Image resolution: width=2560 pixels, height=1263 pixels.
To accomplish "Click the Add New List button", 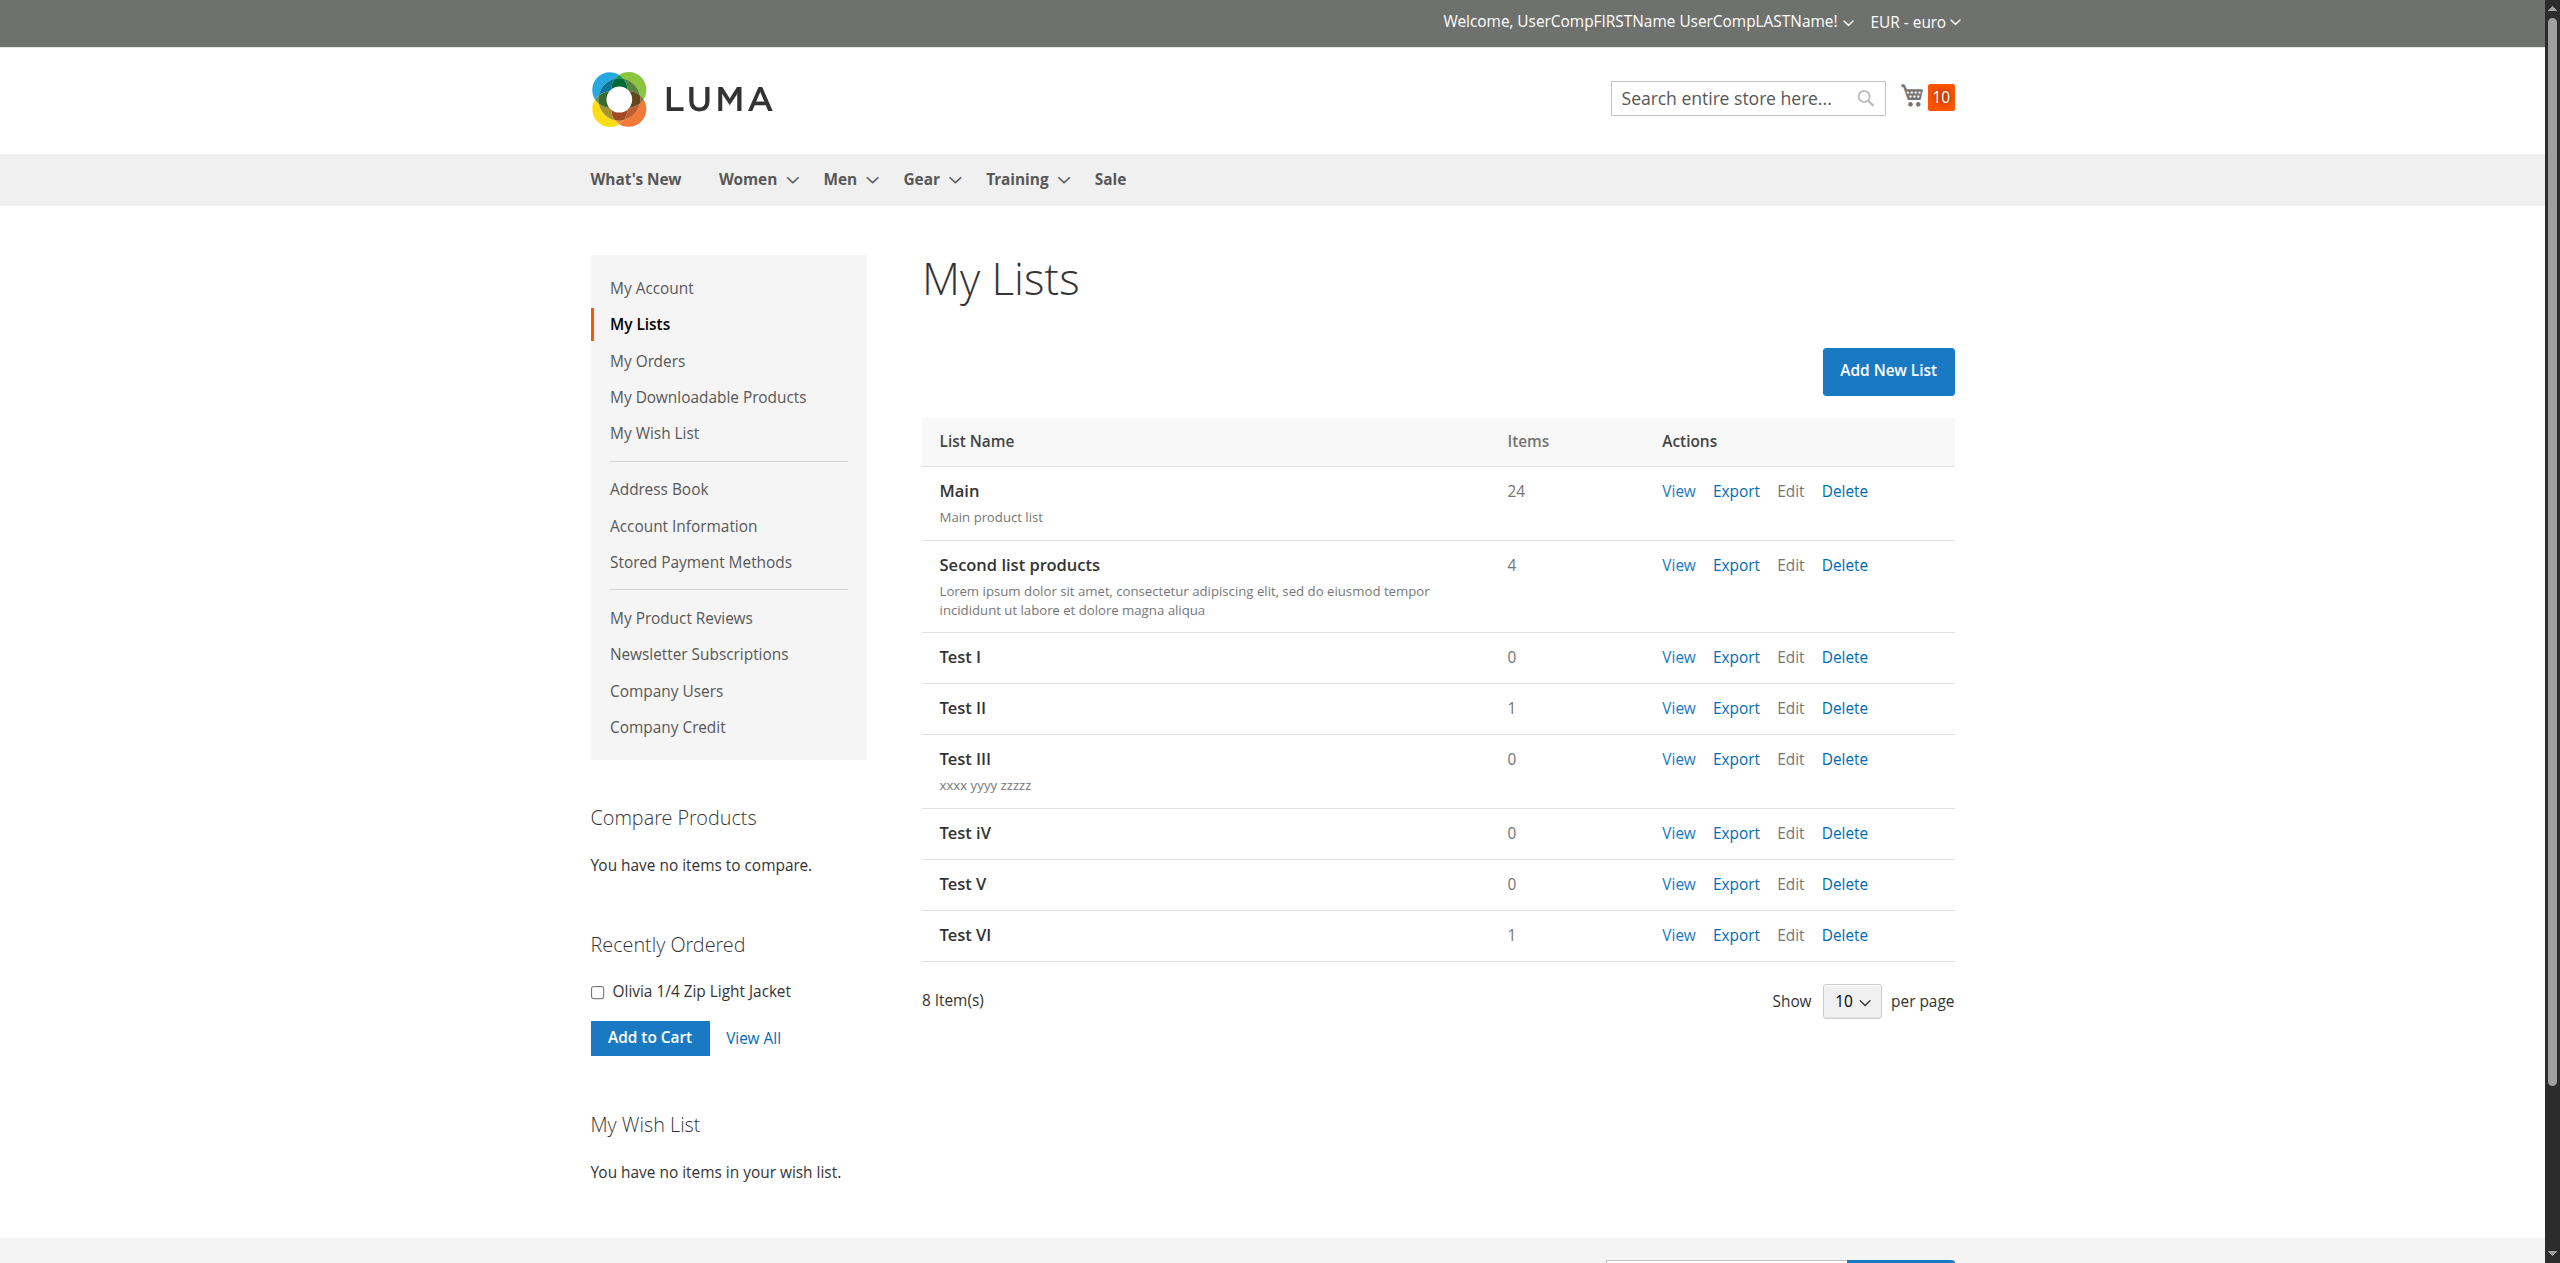I will coord(1887,371).
